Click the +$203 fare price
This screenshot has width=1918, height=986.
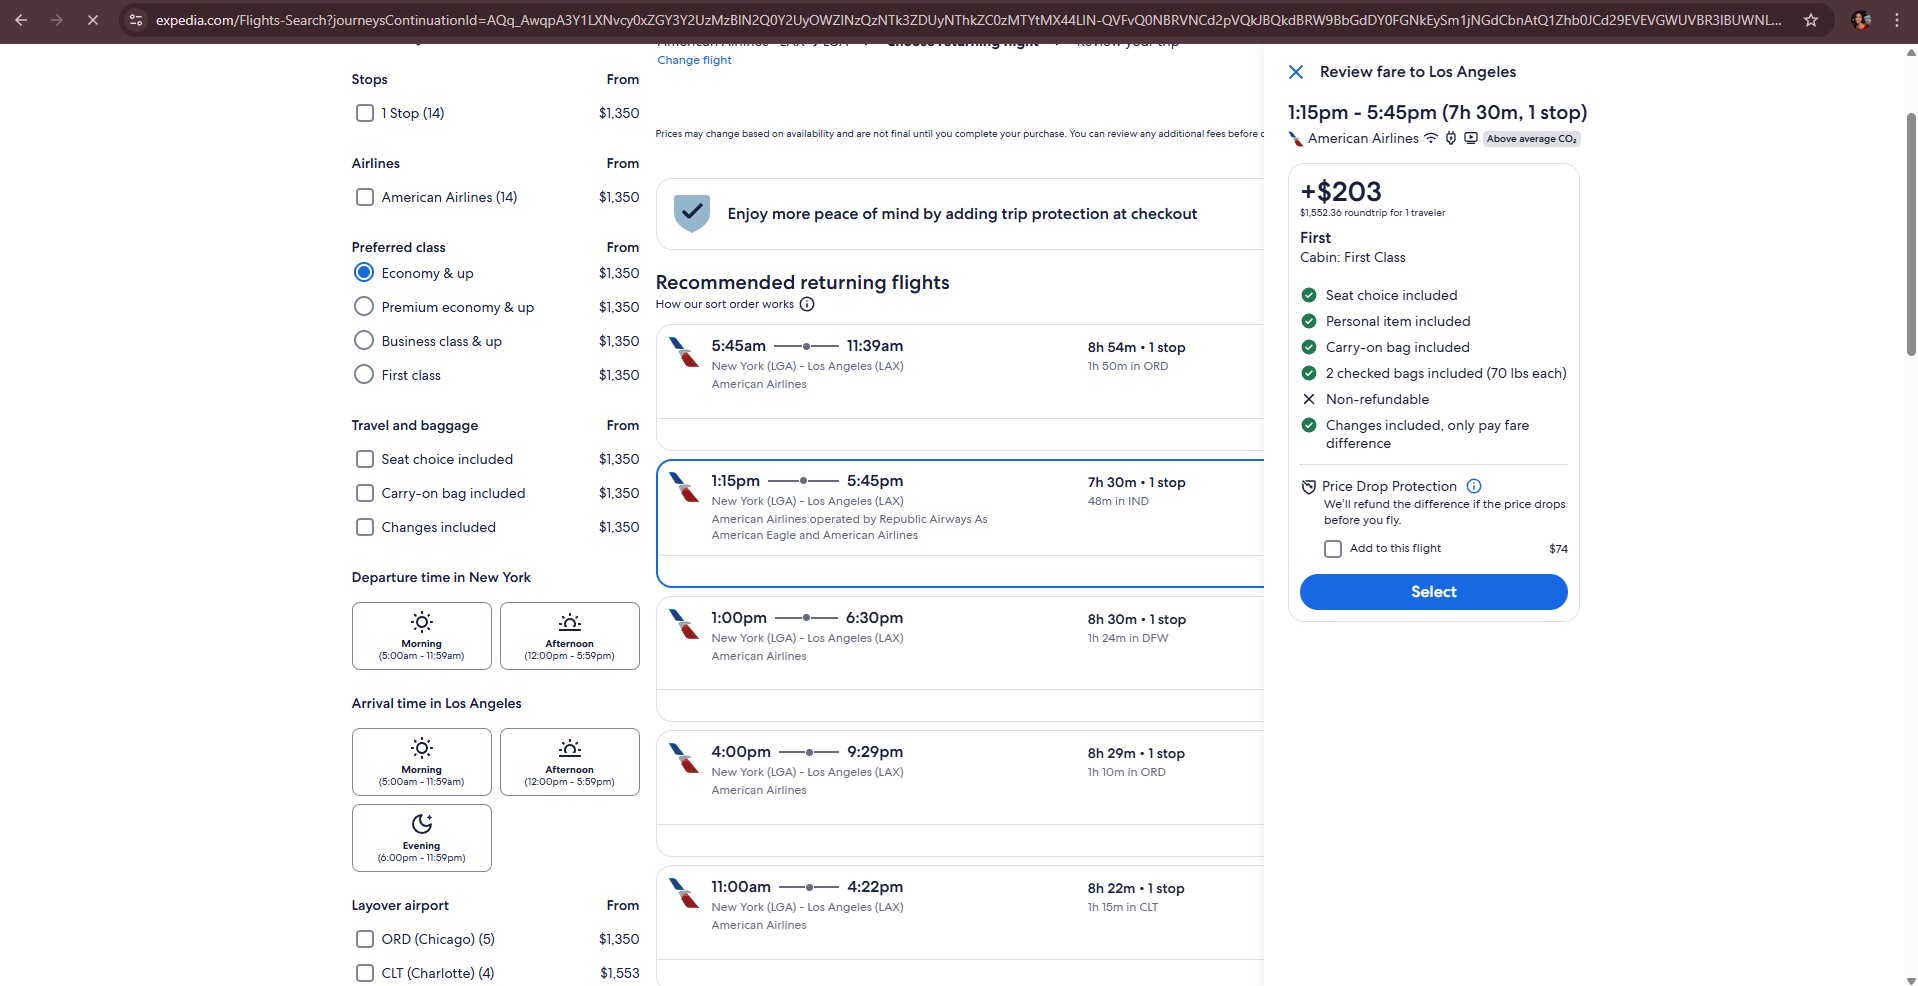click(1340, 191)
